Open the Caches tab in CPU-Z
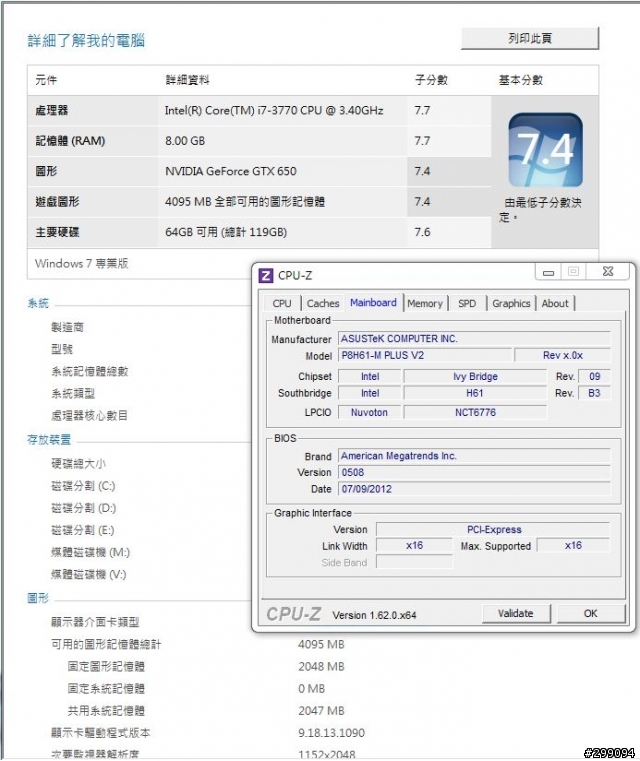640x761 pixels. (x=323, y=303)
